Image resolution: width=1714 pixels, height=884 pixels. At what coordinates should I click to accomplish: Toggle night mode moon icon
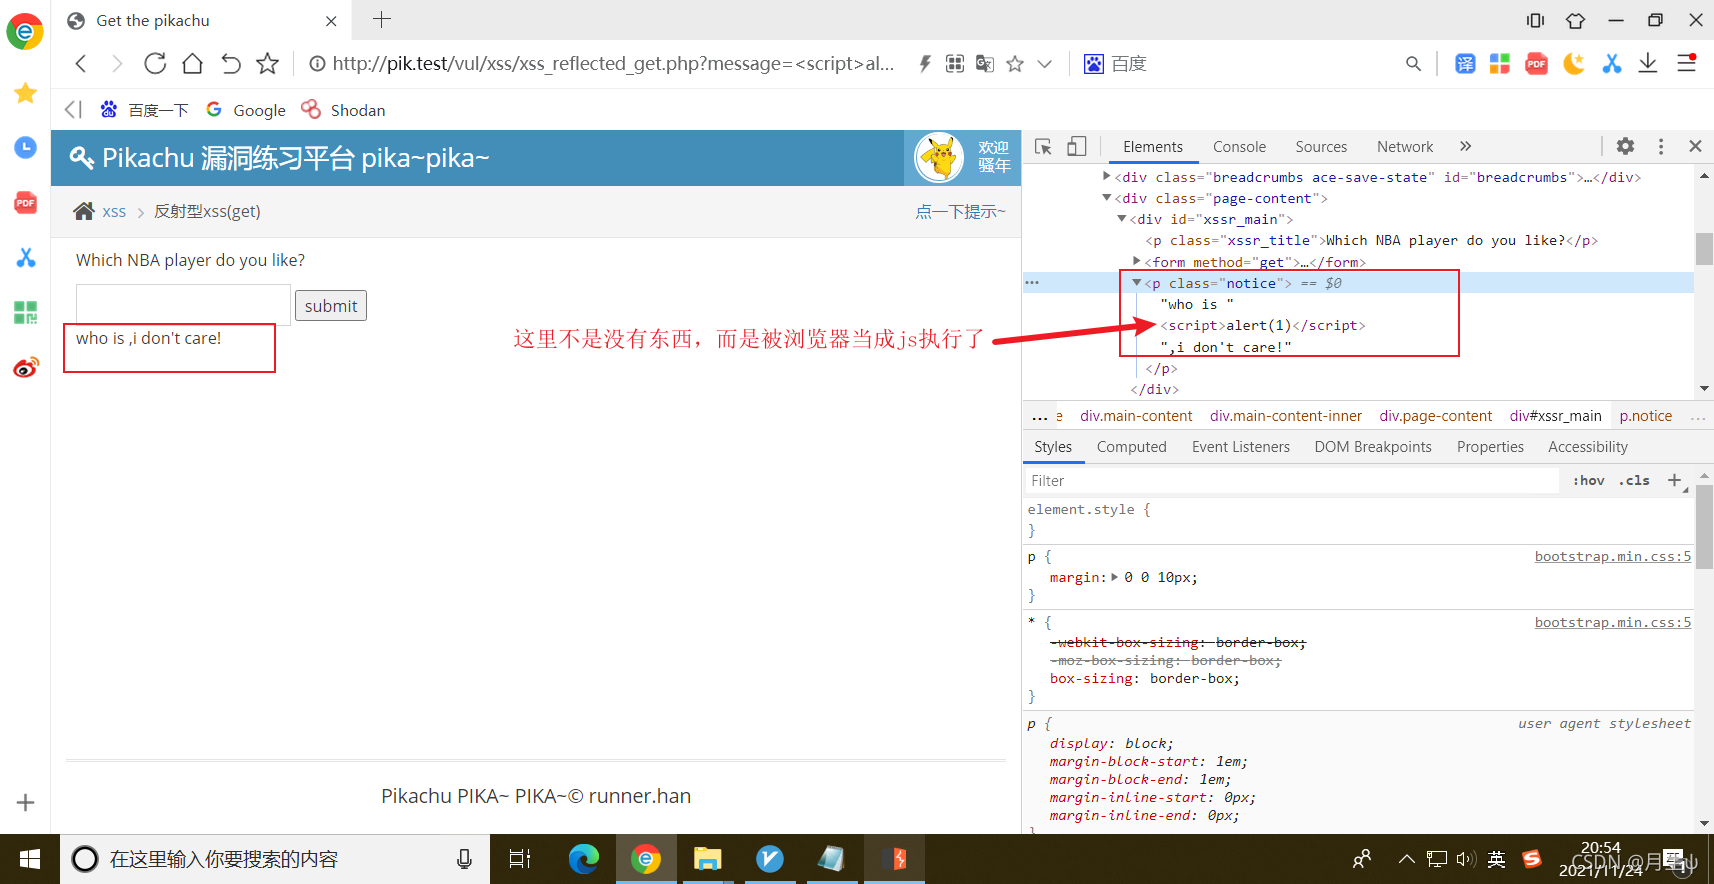point(1573,64)
